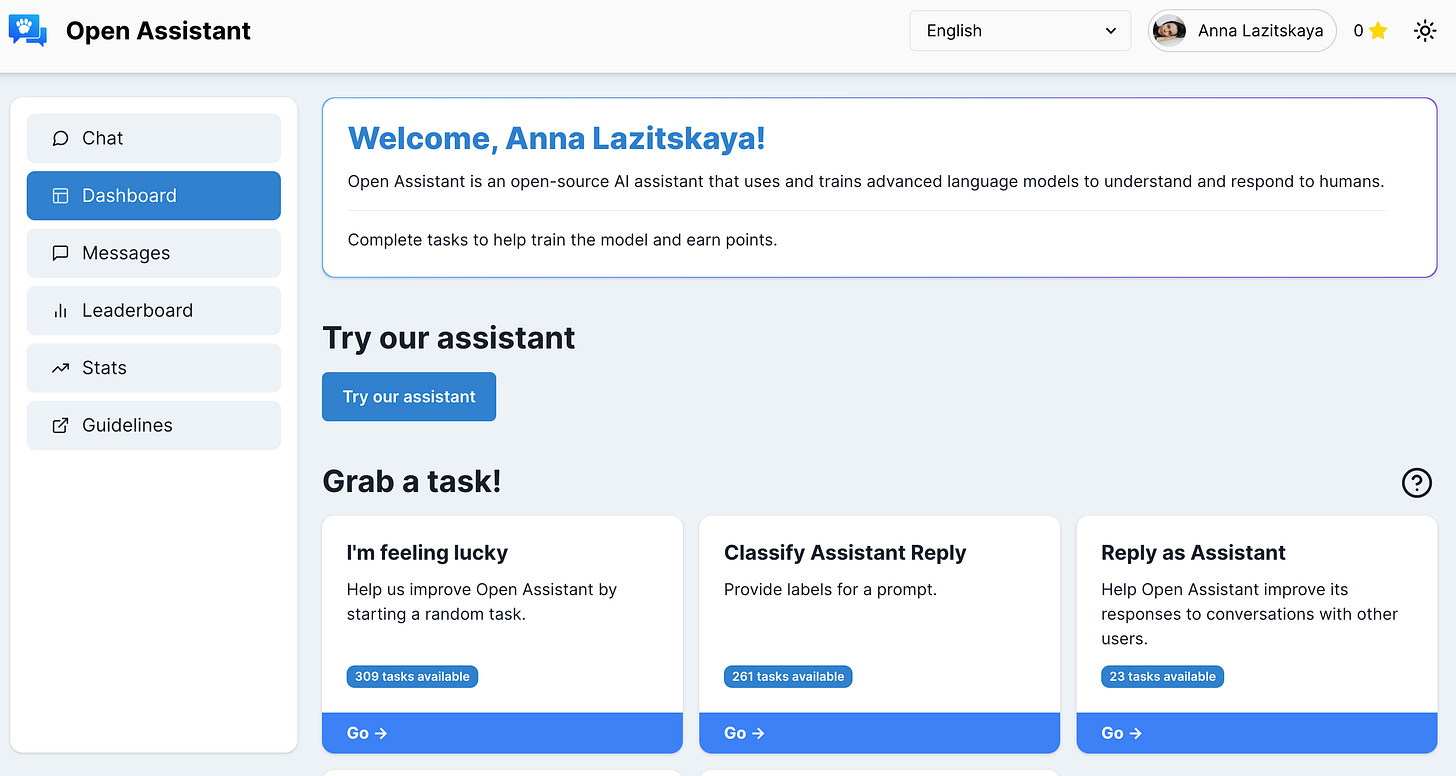Viewport: 1456px width, 776px height.
Task: Click the 309 tasks available badge
Action: (x=412, y=677)
